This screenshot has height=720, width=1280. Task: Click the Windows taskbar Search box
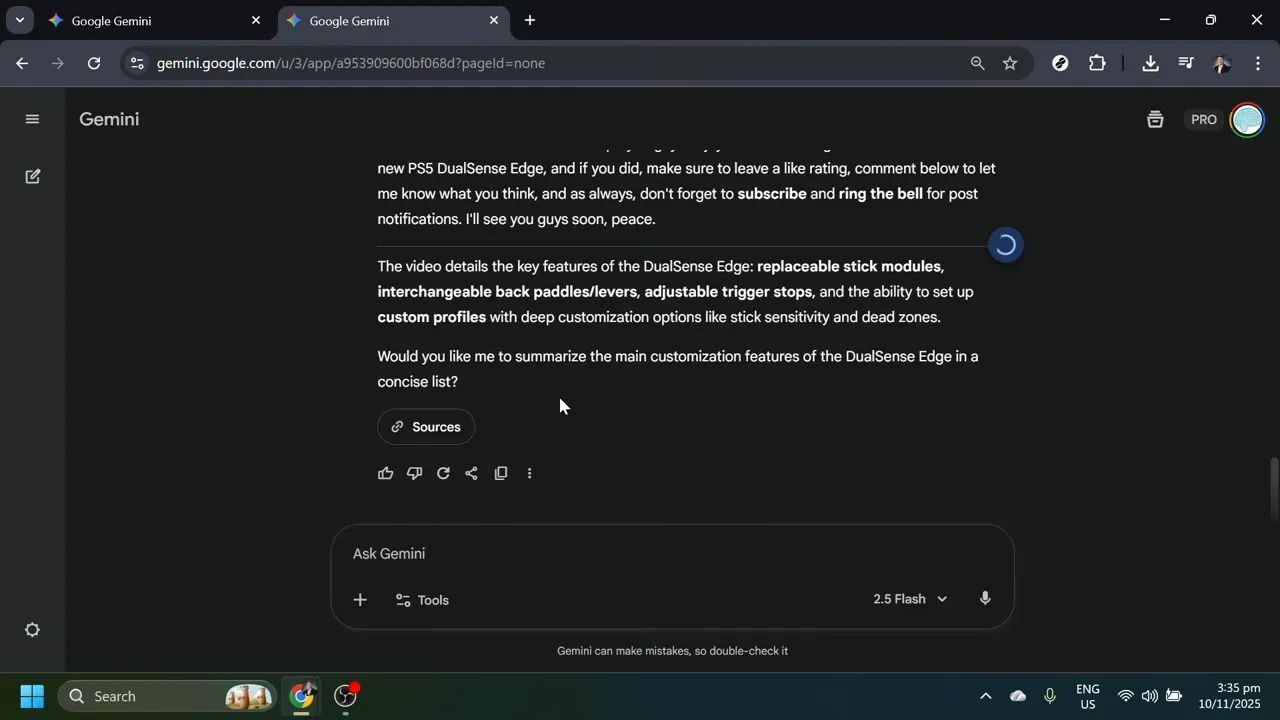[x=167, y=696]
